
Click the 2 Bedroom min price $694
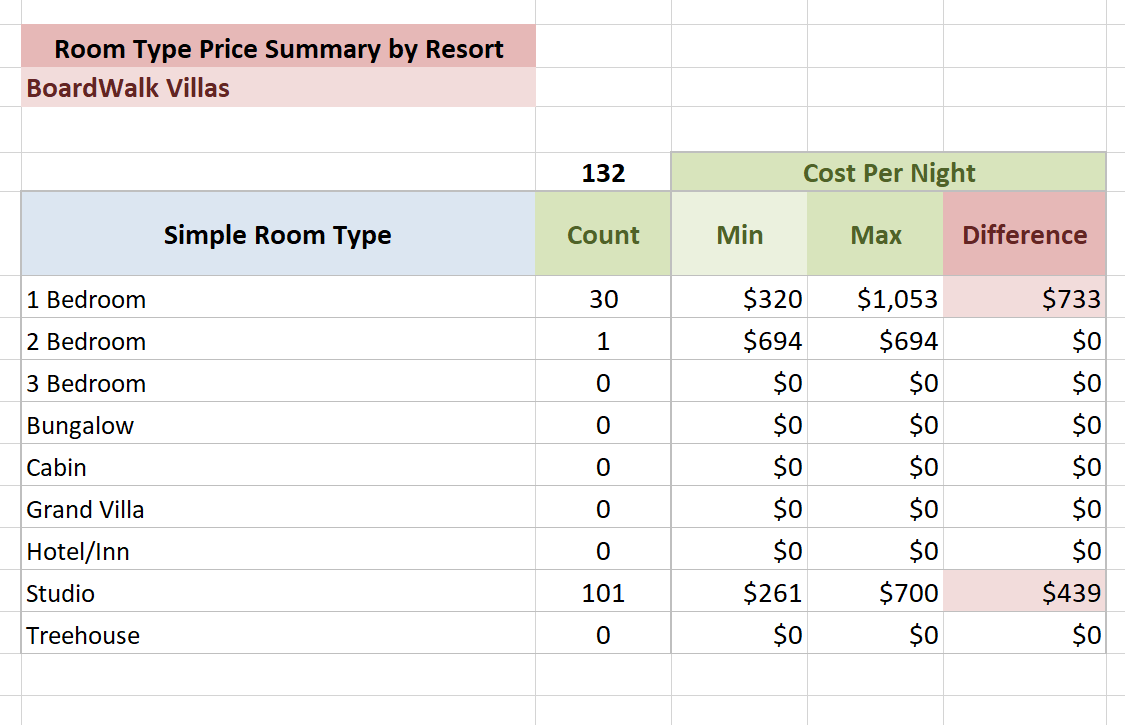click(772, 341)
